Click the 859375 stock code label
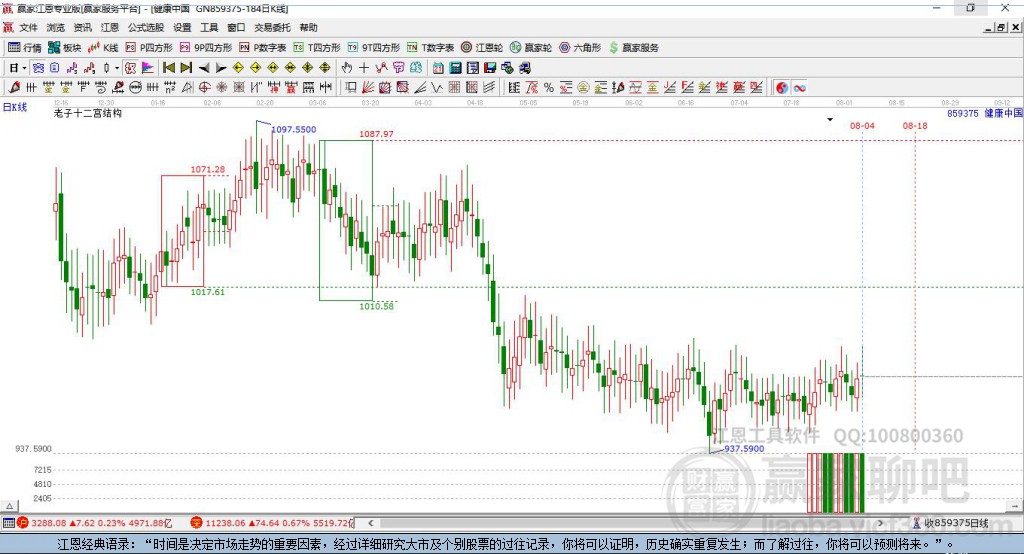1024x554 pixels. [x=963, y=113]
